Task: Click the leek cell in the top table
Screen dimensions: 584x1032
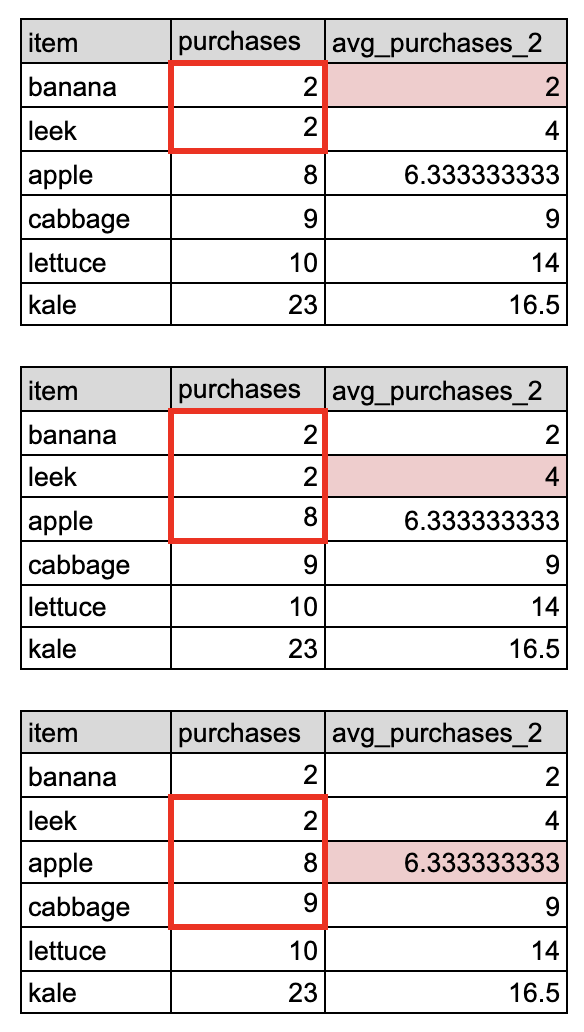Action: coord(96,129)
